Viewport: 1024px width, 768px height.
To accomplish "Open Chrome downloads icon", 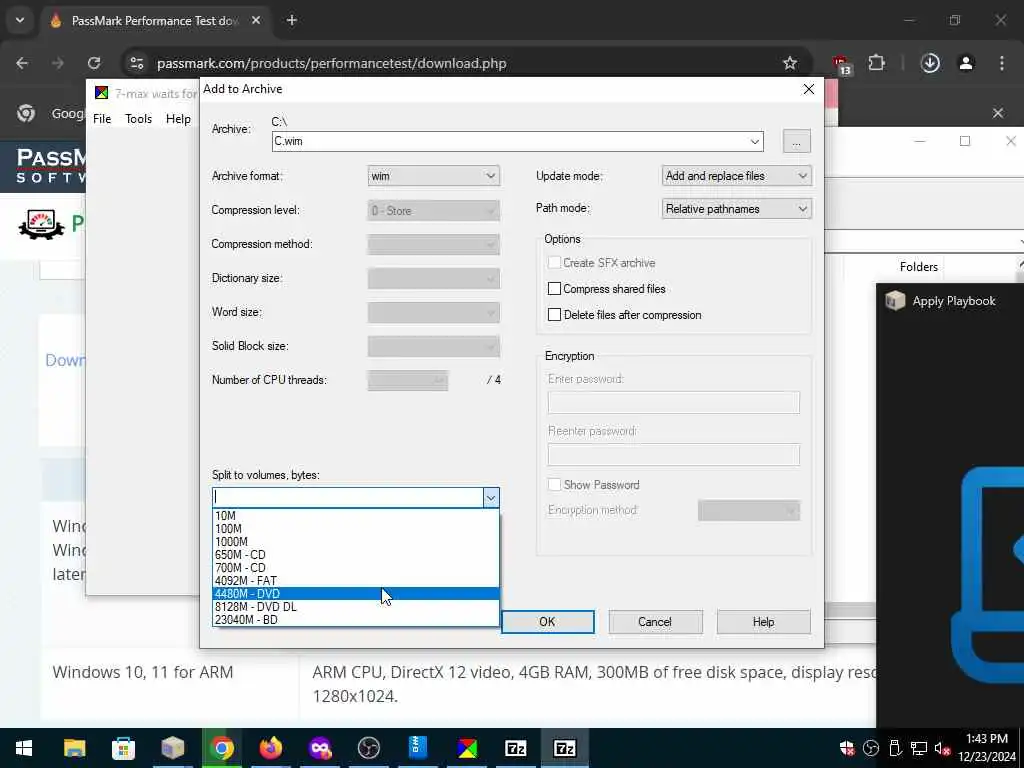I will coord(930,63).
